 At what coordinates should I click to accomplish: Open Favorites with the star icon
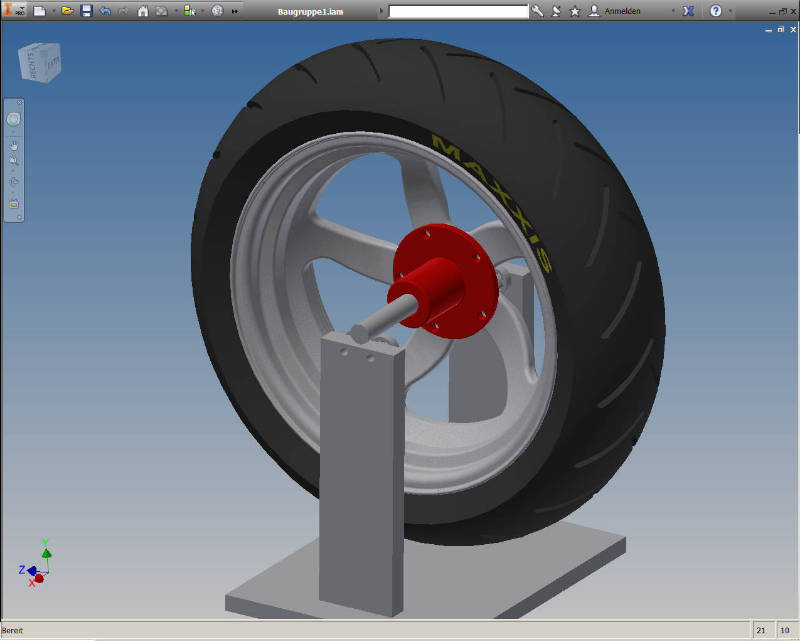coord(575,11)
